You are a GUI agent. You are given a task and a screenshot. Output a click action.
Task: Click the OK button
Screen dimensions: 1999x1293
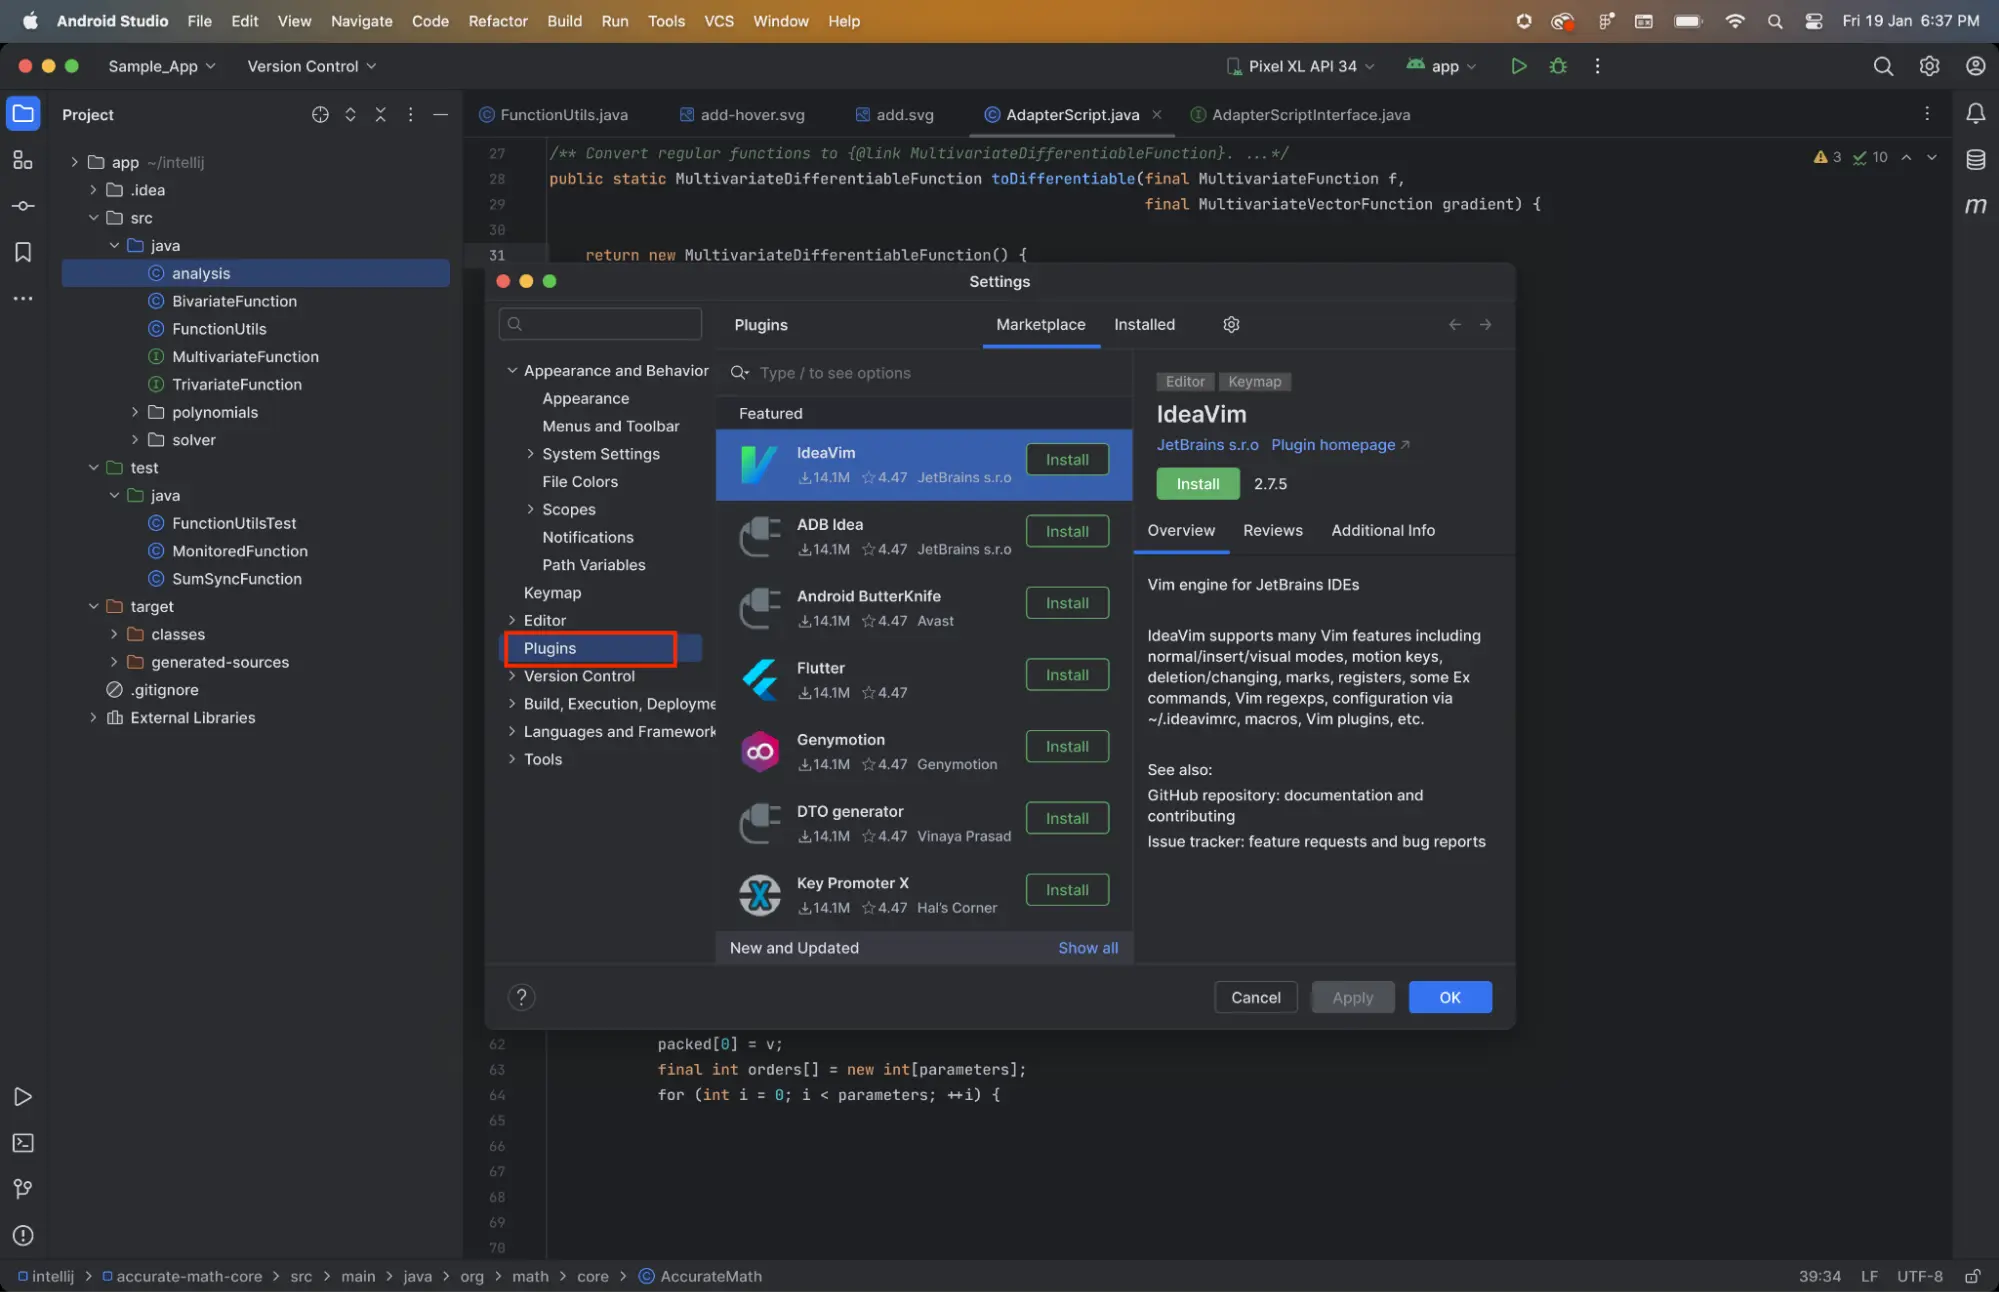[x=1449, y=997]
